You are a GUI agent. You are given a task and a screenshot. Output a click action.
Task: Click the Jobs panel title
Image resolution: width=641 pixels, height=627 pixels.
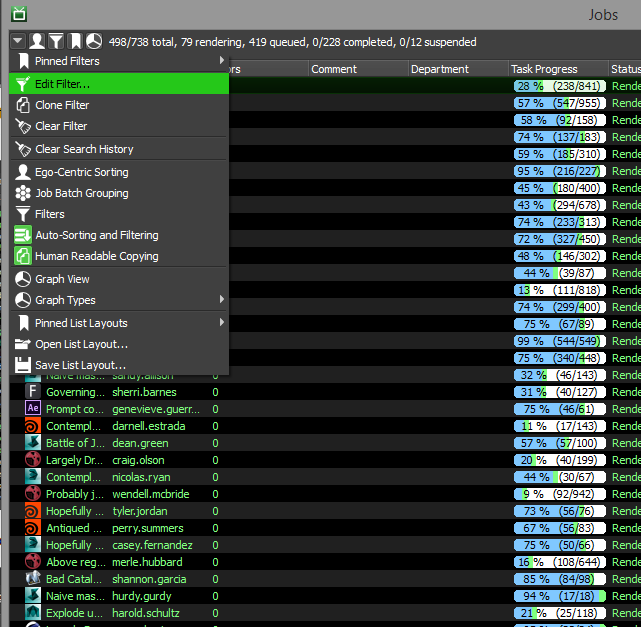tap(603, 15)
